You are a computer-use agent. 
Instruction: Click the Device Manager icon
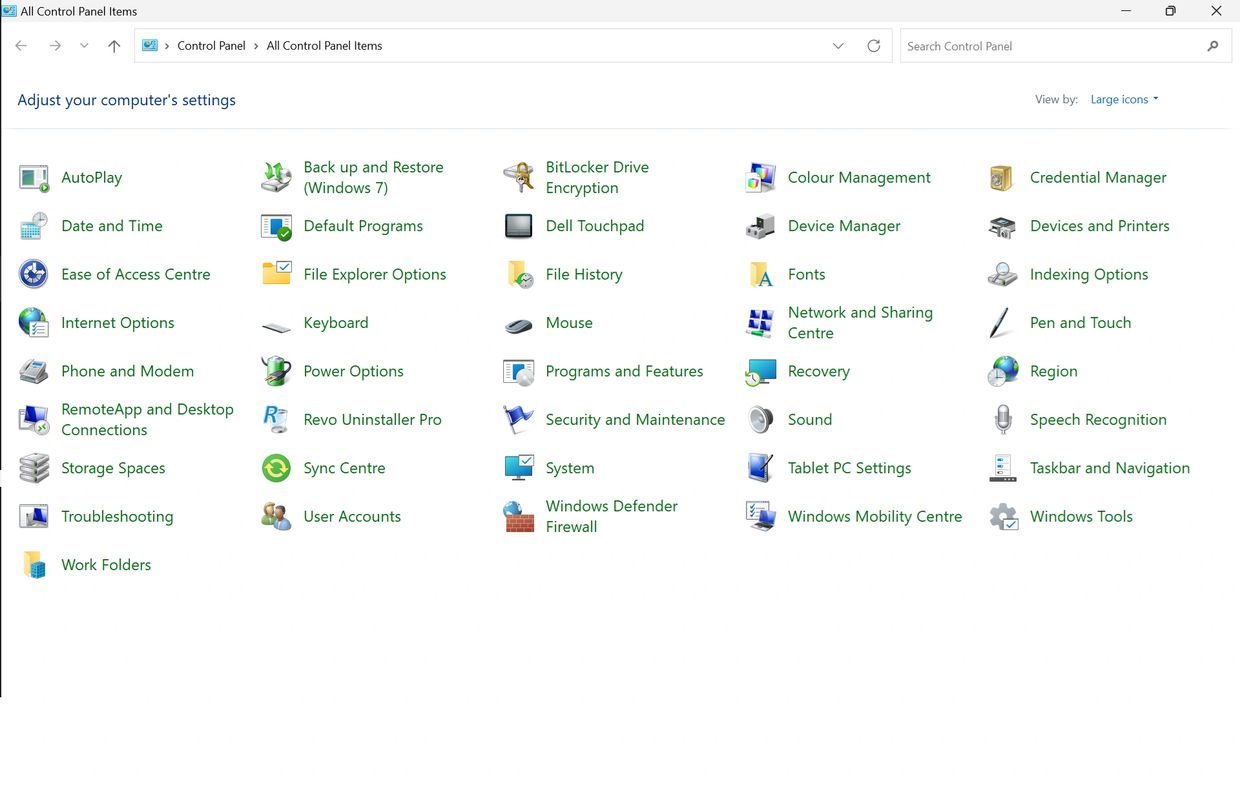coord(760,227)
